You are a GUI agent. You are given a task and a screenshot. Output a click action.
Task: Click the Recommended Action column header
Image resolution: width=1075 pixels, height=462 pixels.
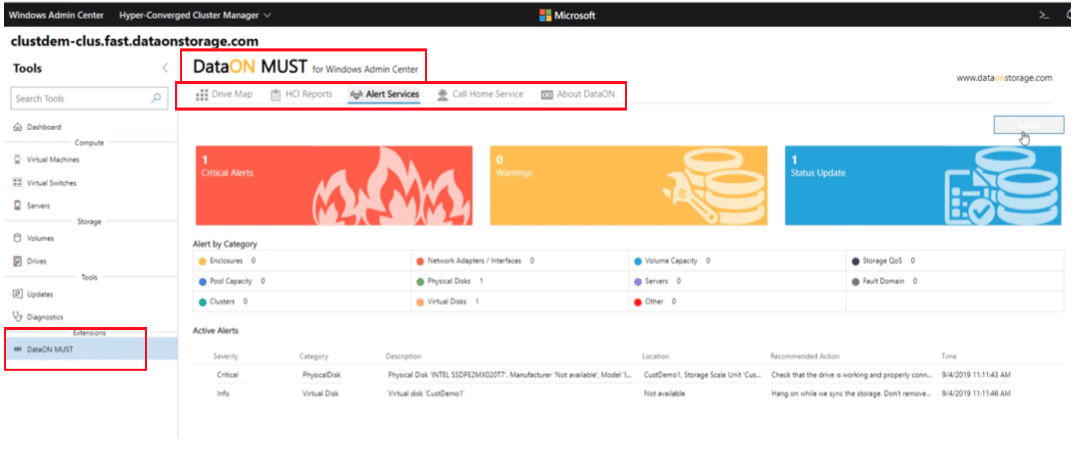805,356
